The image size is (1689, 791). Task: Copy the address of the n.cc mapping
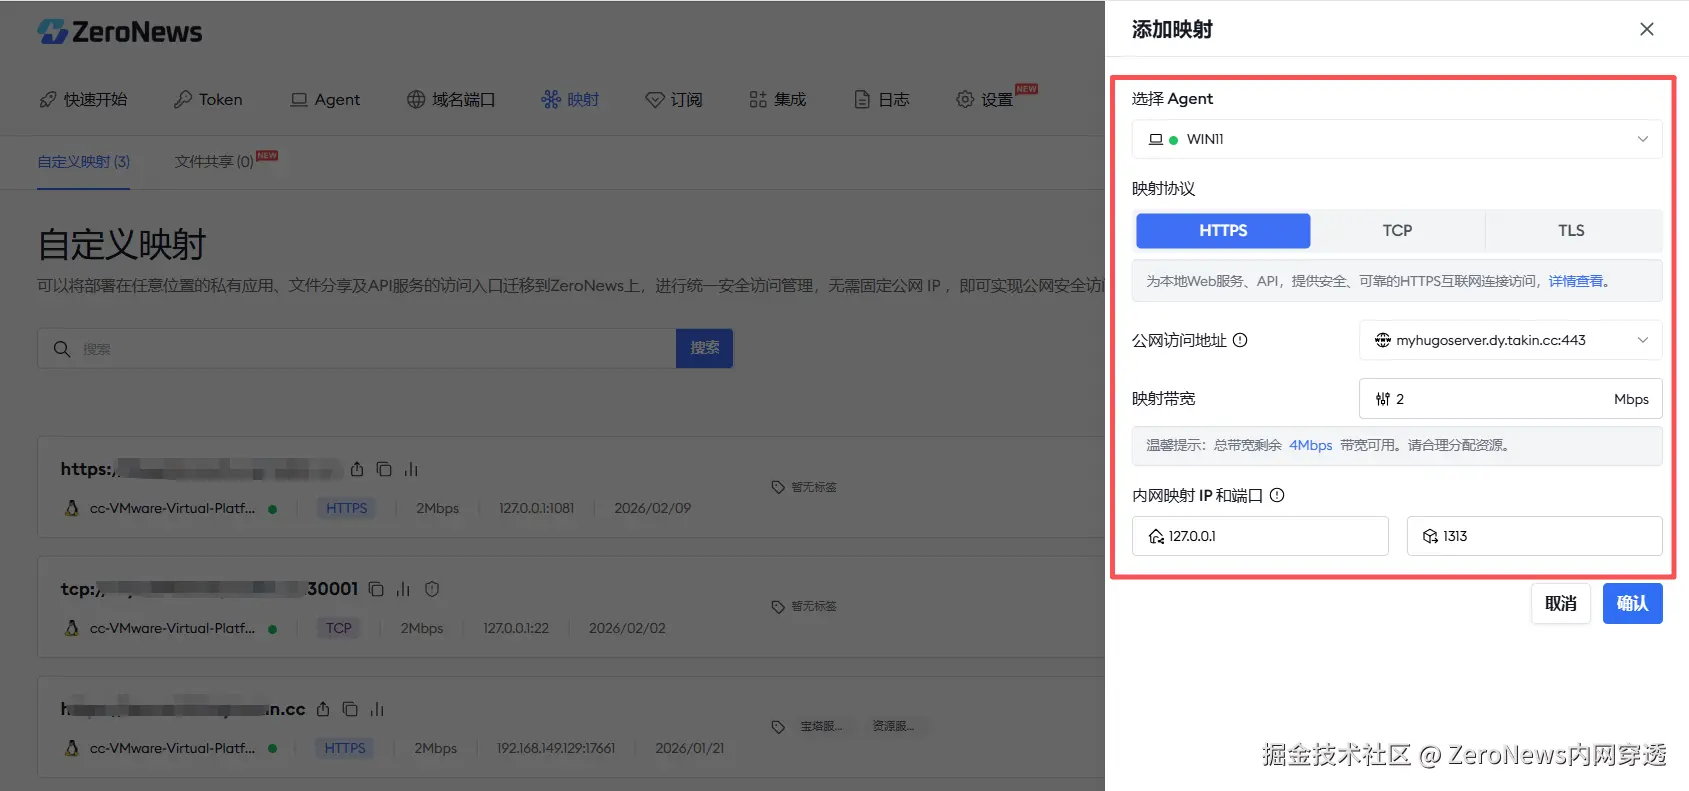coord(350,709)
